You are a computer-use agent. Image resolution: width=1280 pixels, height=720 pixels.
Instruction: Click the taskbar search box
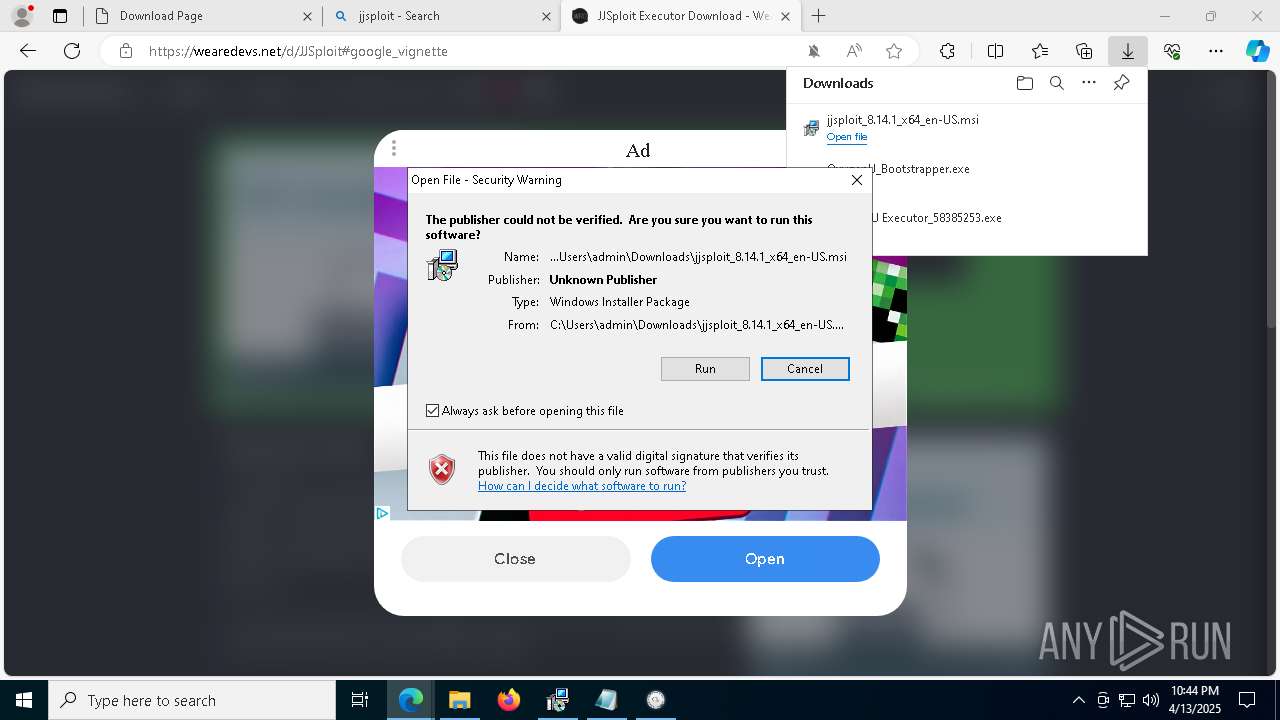tap(192, 700)
